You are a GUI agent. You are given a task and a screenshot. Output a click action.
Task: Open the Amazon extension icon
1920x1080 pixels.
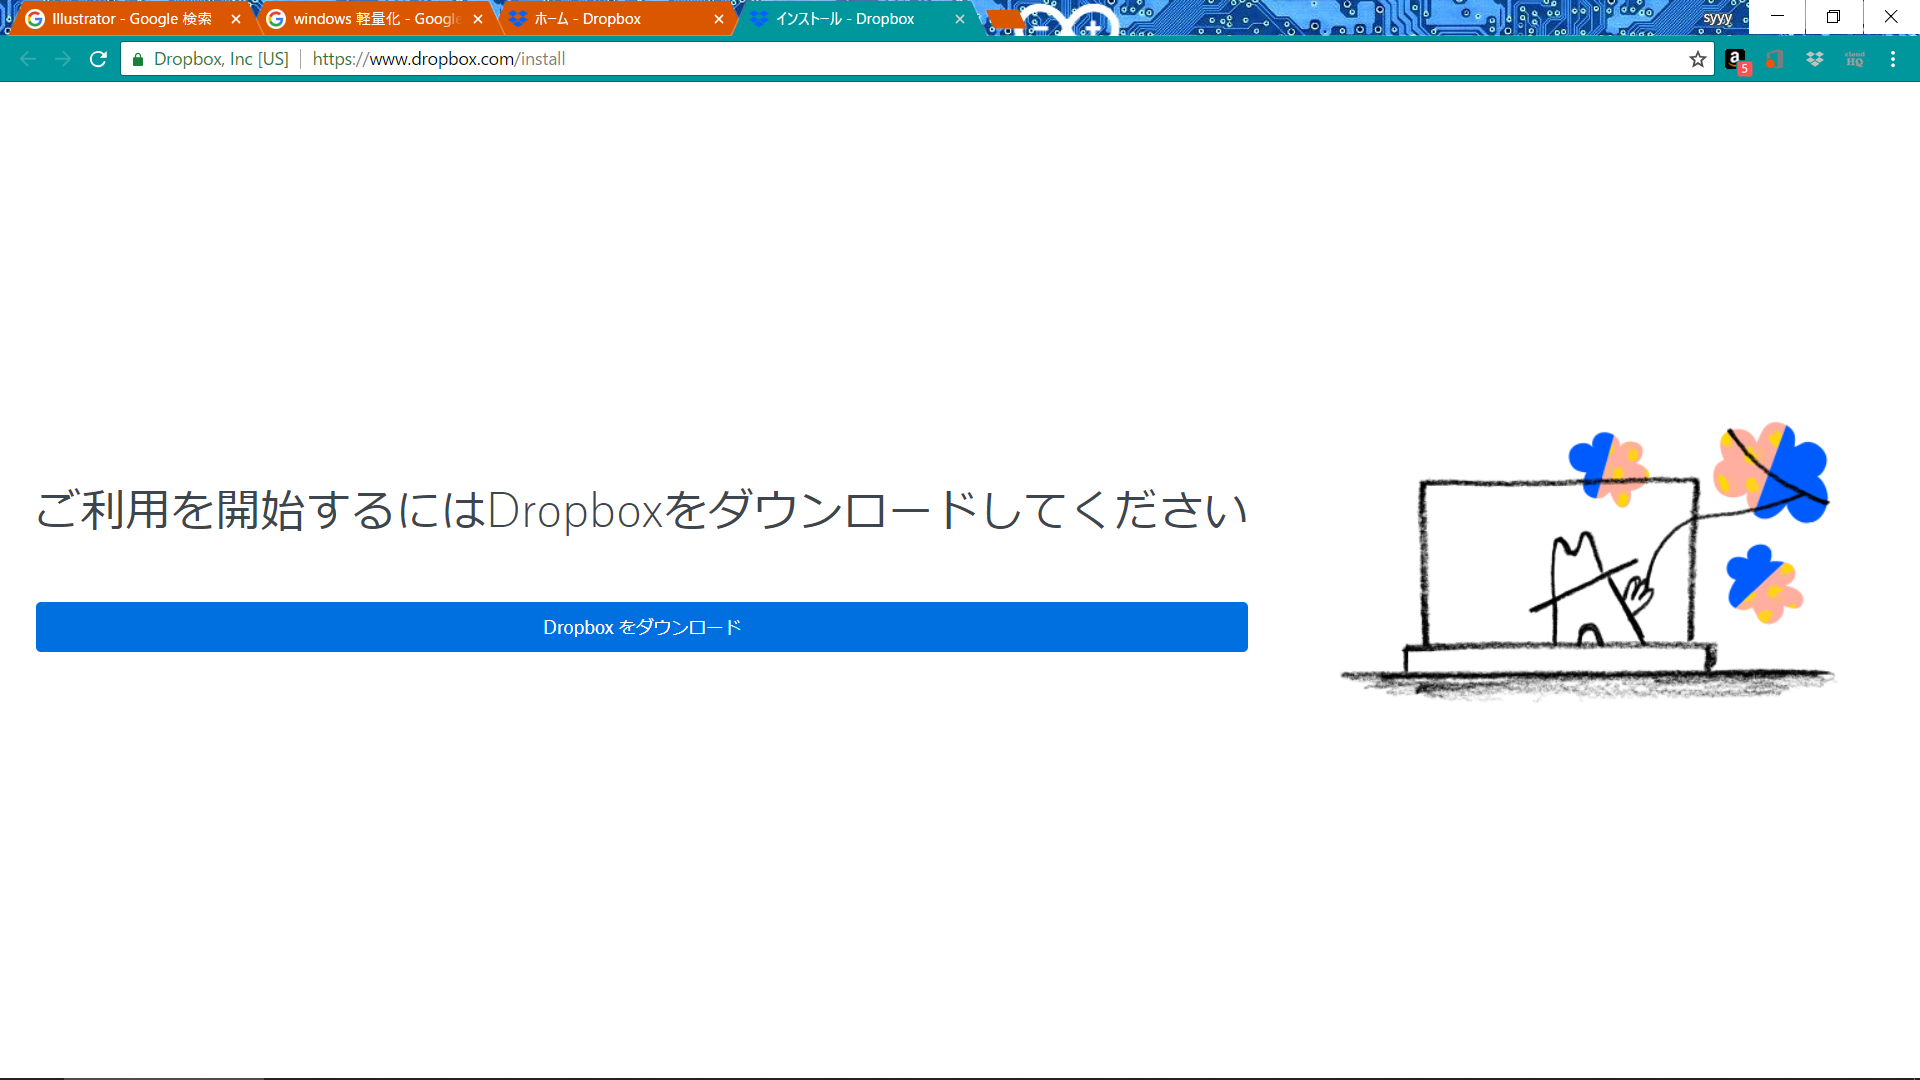(1736, 60)
